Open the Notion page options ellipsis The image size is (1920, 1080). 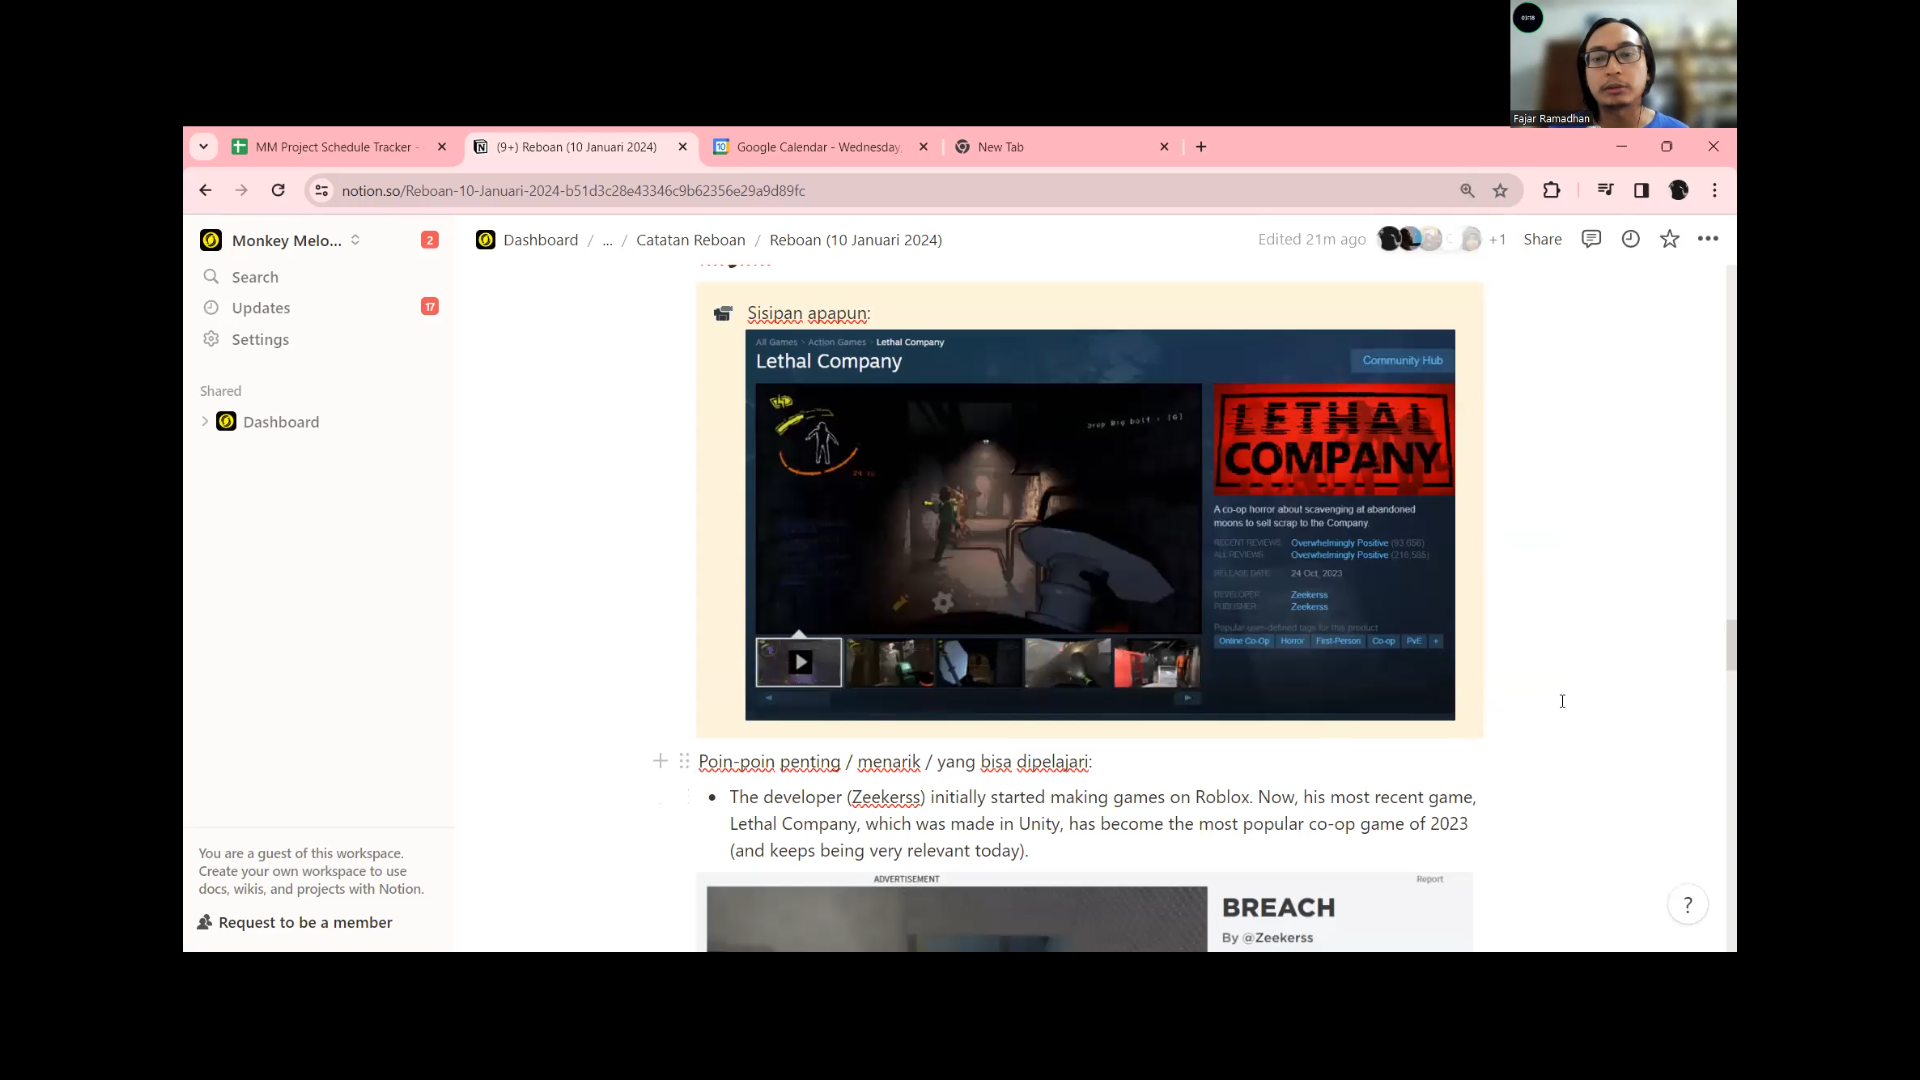1708,239
